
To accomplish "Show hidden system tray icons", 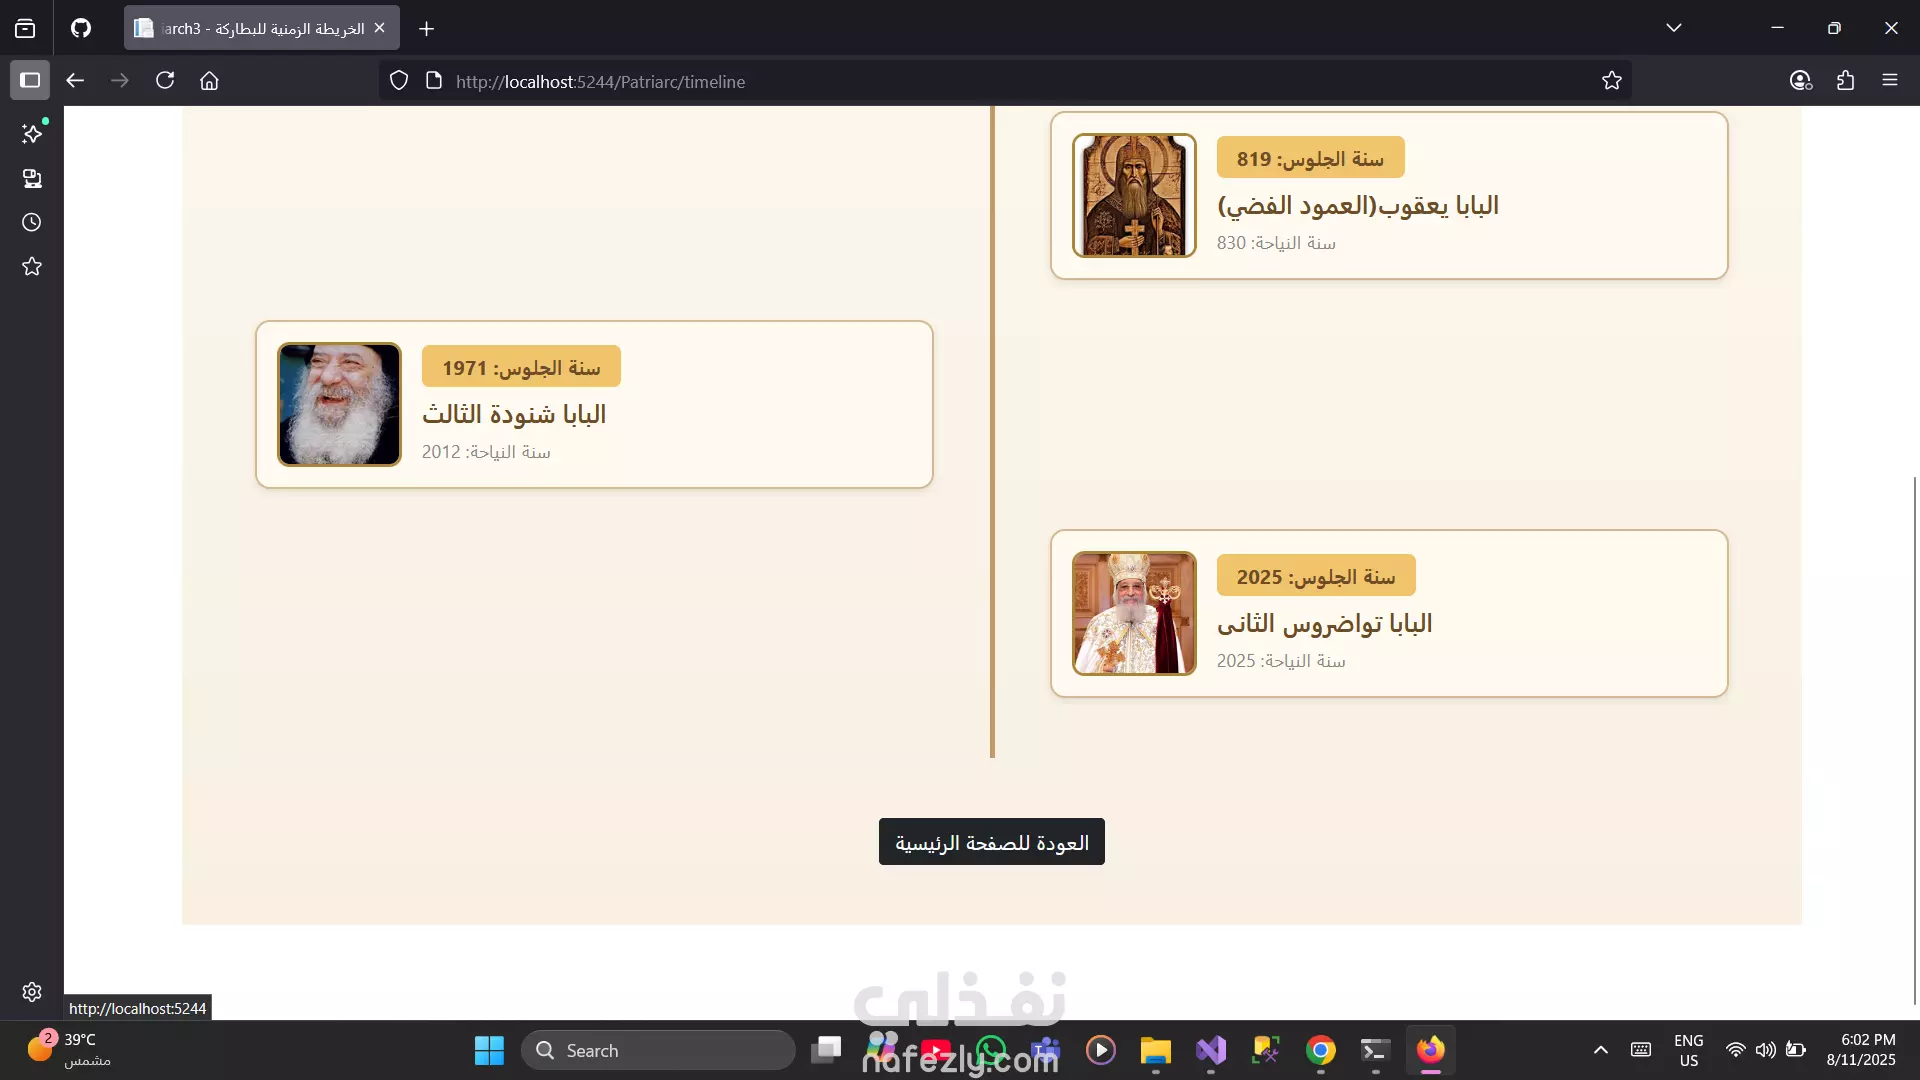I will coord(1601,1050).
